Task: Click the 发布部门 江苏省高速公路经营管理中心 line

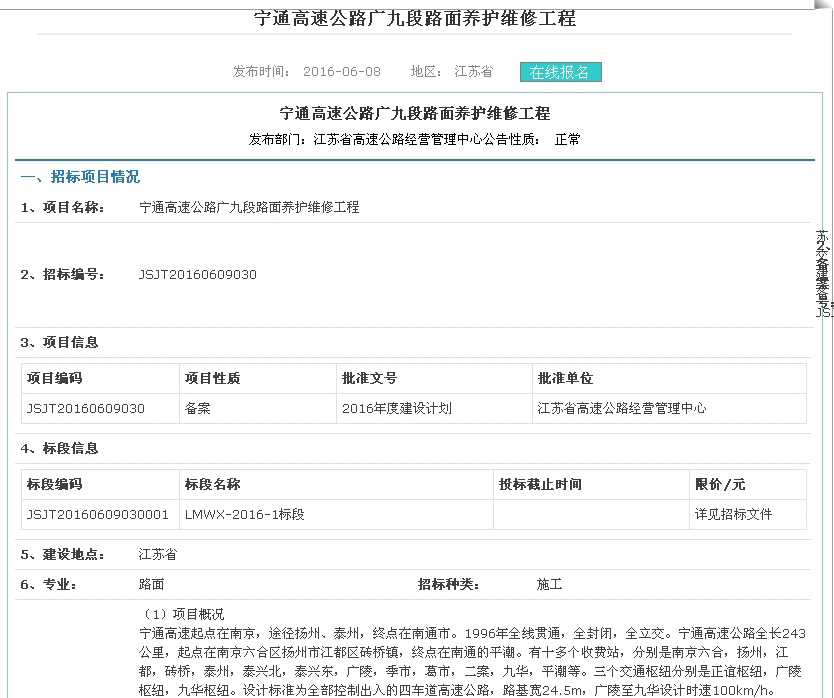Action: click(414, 139)
